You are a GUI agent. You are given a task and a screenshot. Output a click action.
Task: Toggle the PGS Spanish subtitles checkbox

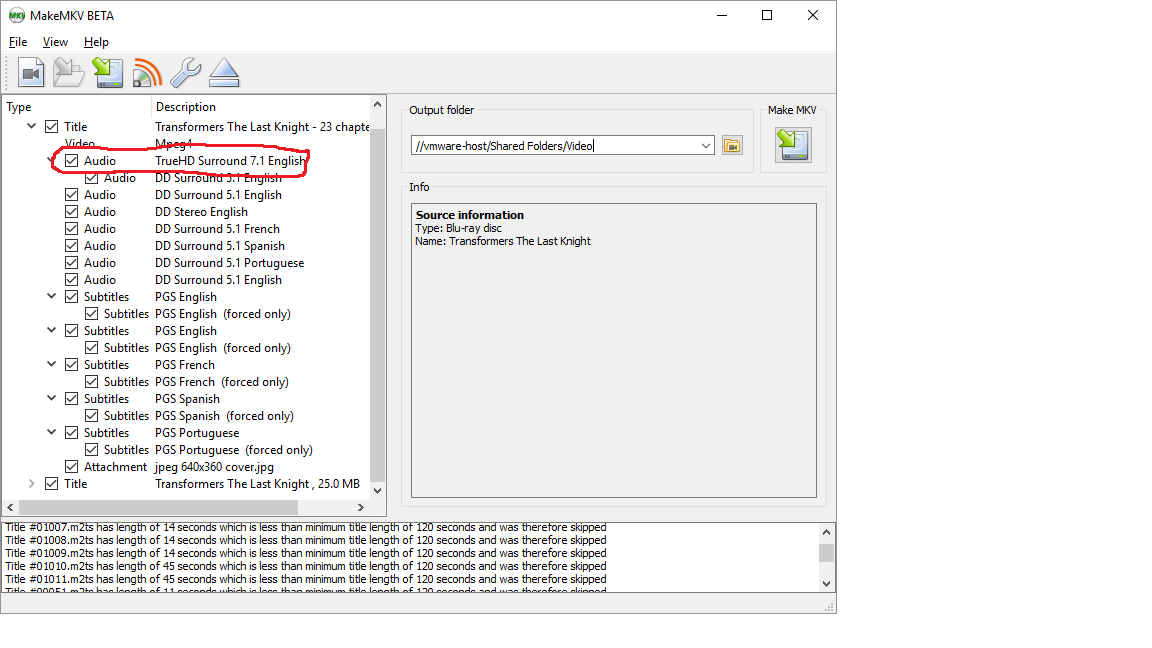click(71, 398)
